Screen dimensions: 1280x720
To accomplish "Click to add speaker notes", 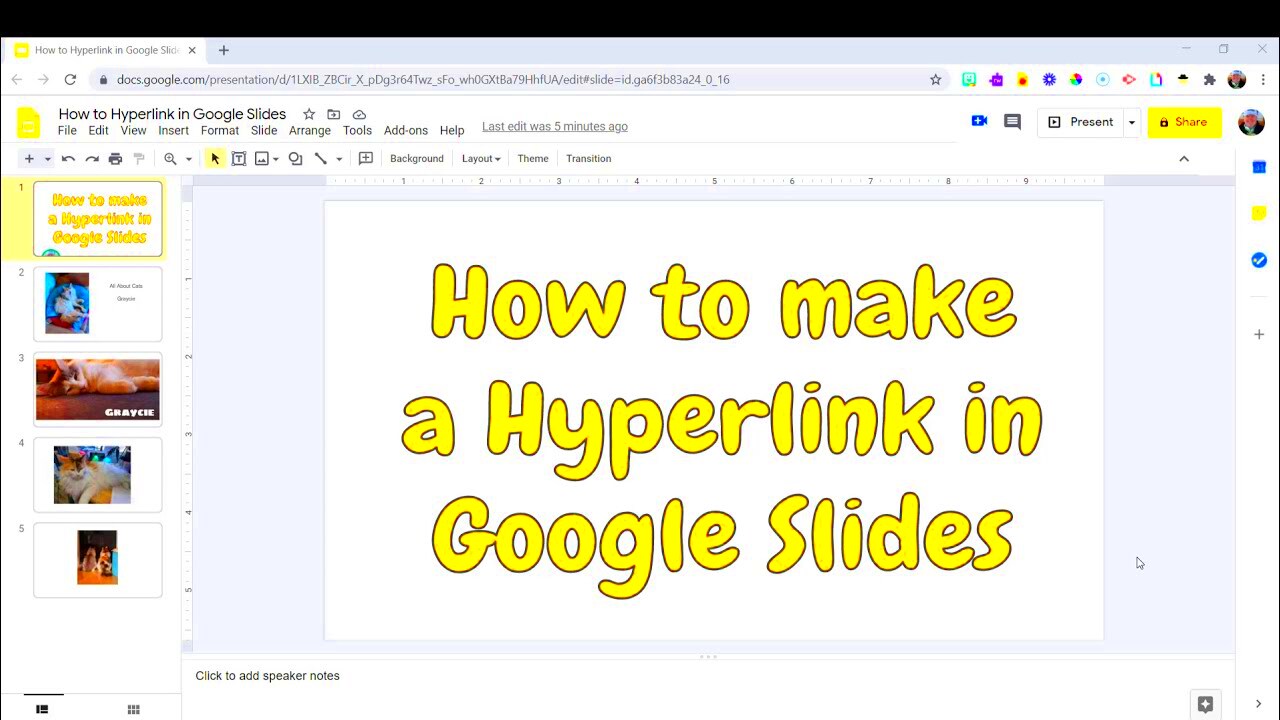I will coord(267,676).
